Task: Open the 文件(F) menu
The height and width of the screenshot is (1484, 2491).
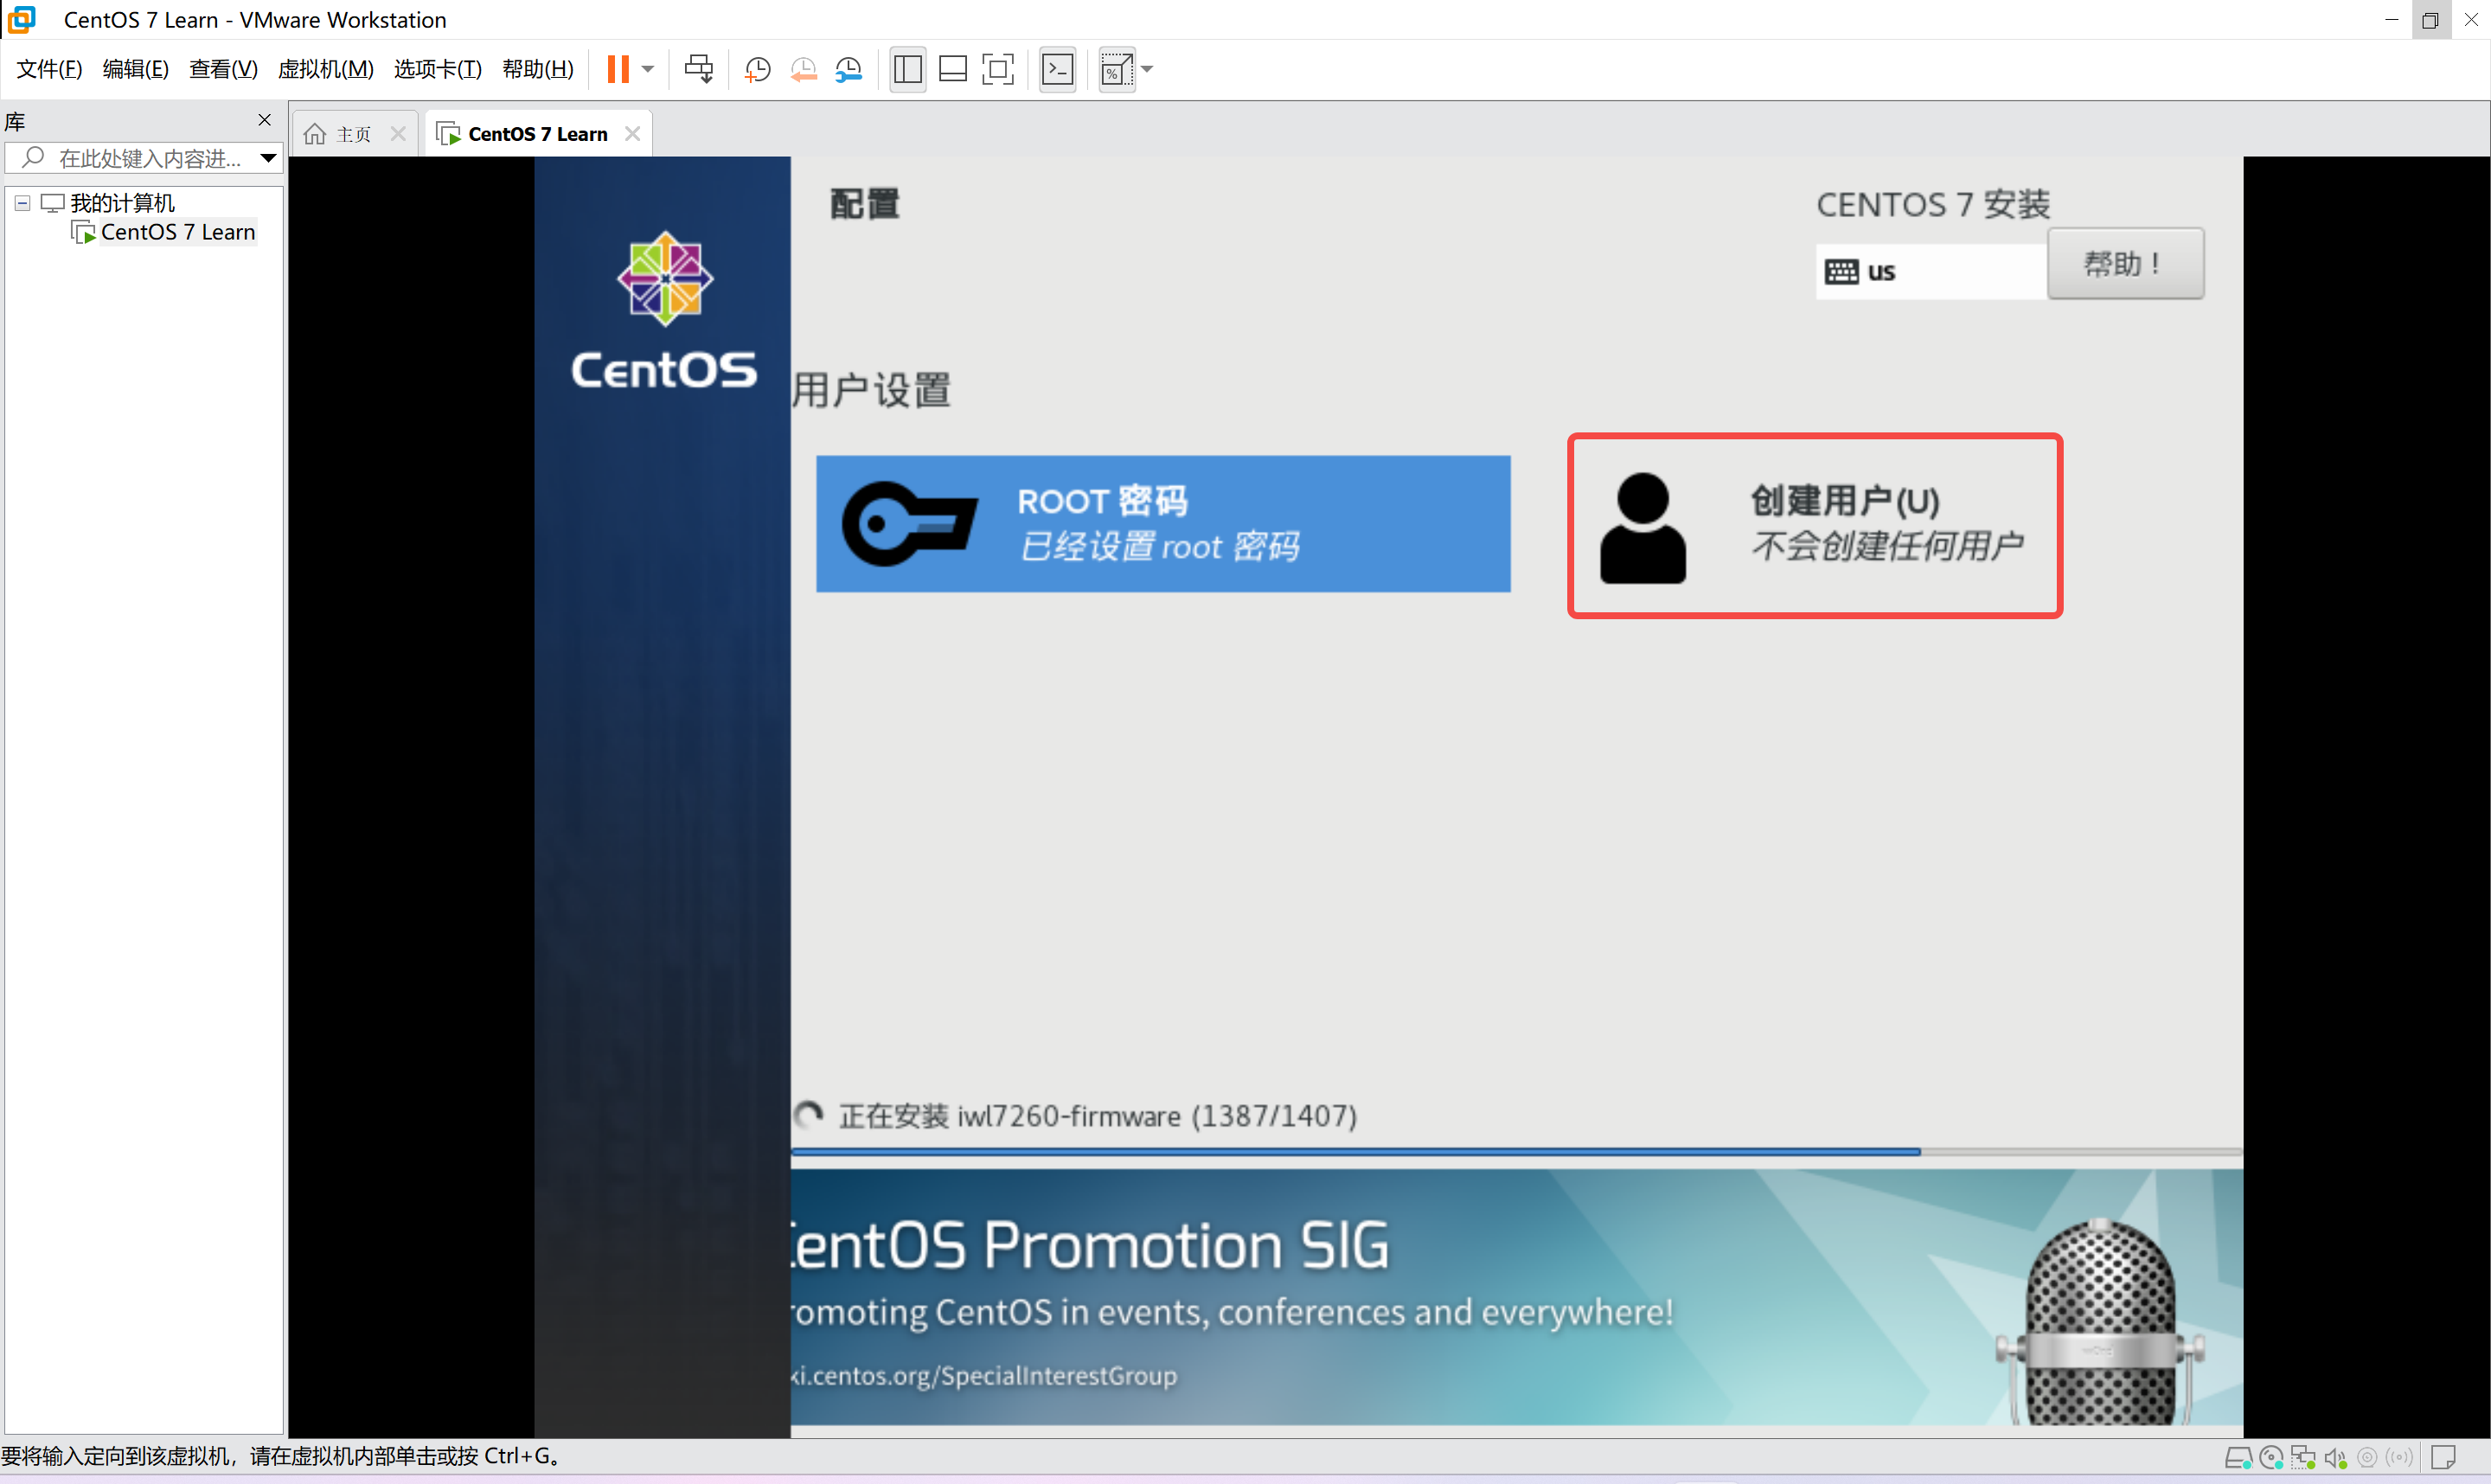Action: 49,69
